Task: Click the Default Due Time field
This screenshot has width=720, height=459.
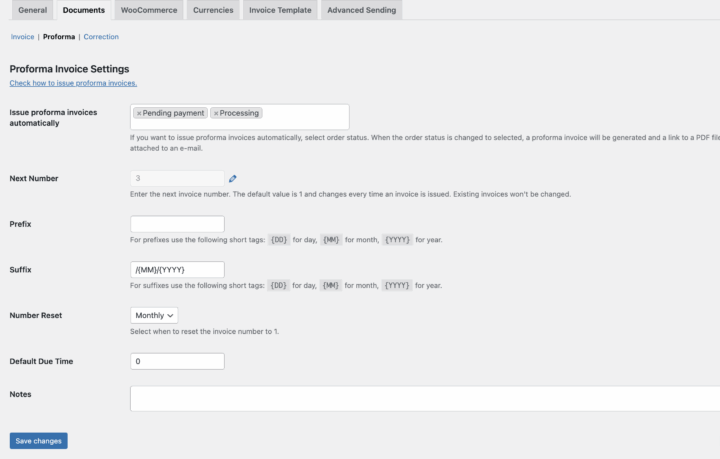Action: tap(177, 361)
